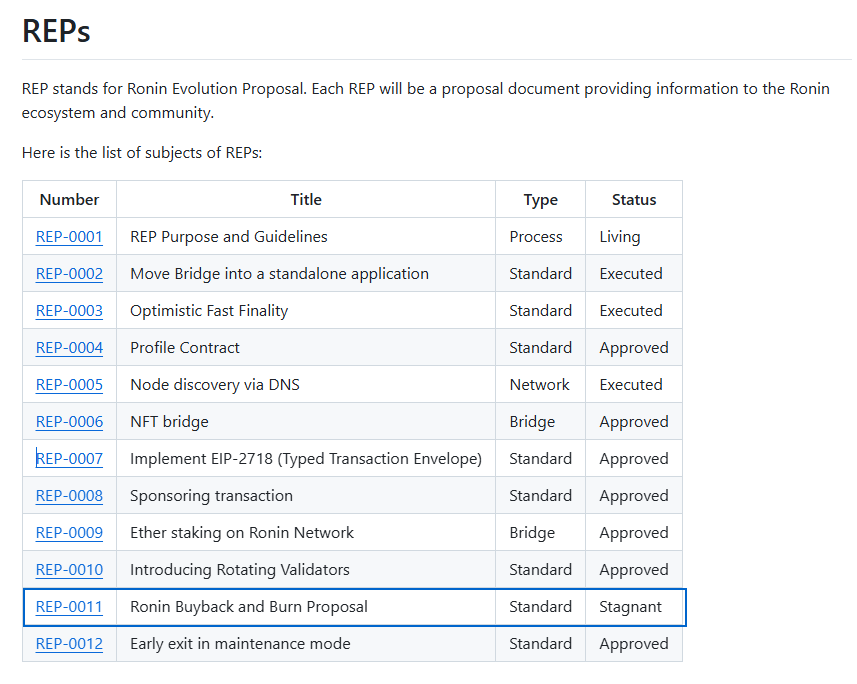Click 'Approved' status in REP-0012 row
Viewport: 857px width, 684px height.
(633, 644)
